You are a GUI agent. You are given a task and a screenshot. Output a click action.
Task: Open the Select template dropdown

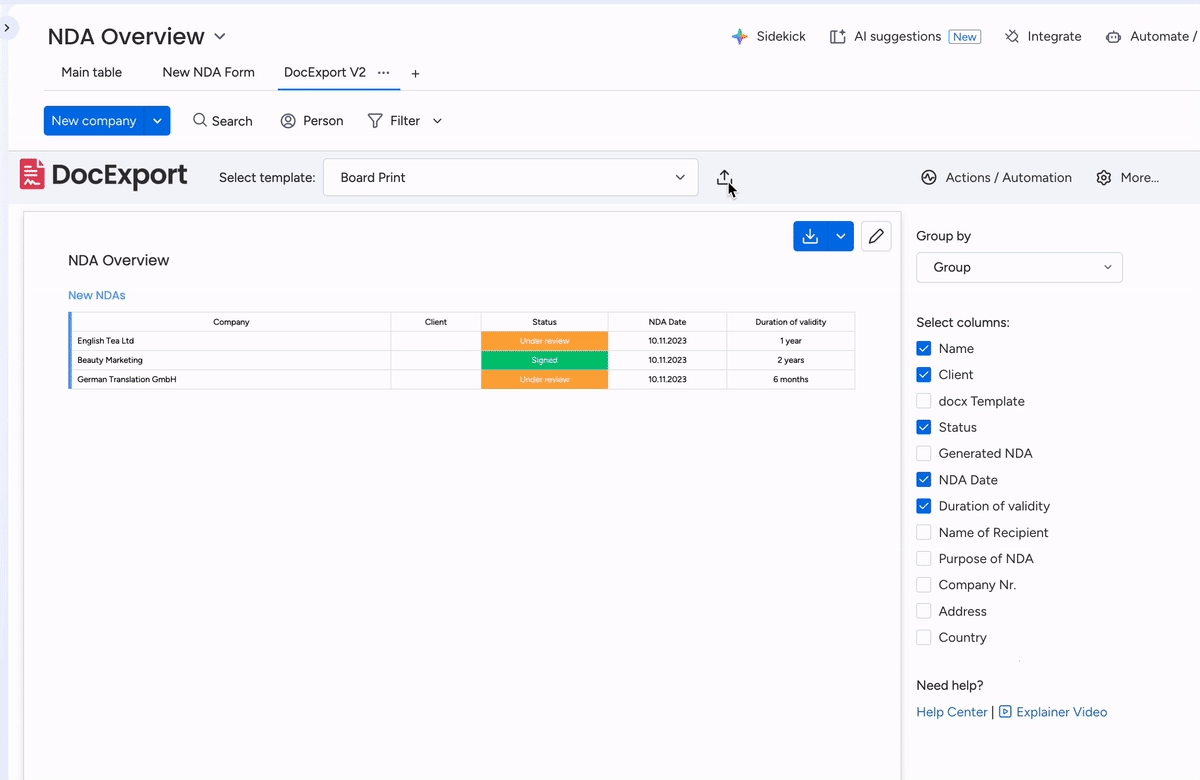point(510,178)
